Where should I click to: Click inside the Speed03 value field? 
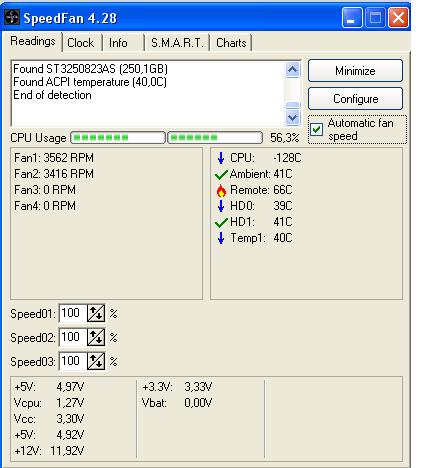pos(73,361)
